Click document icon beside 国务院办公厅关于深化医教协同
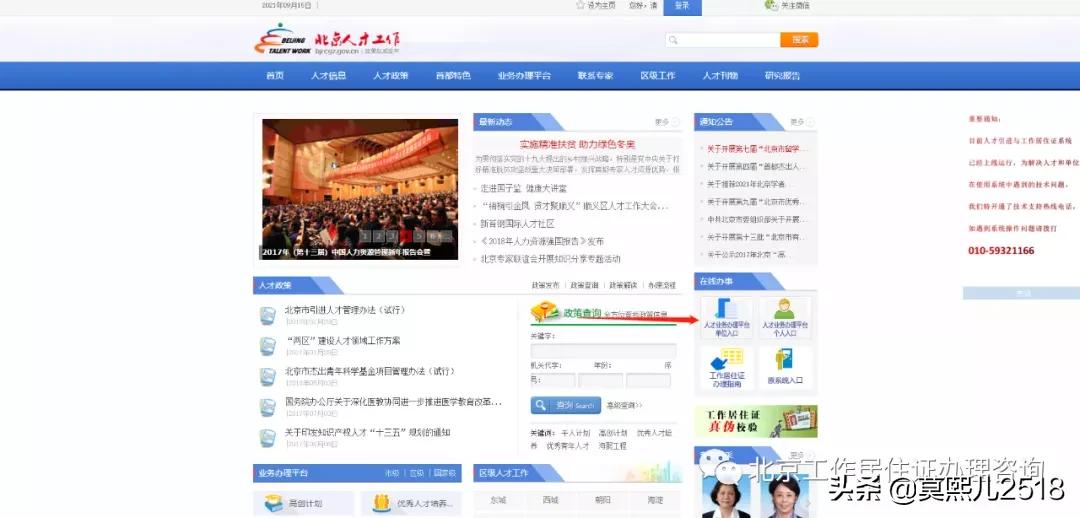This screenshot has height=518, width=1080. (267, 407)
